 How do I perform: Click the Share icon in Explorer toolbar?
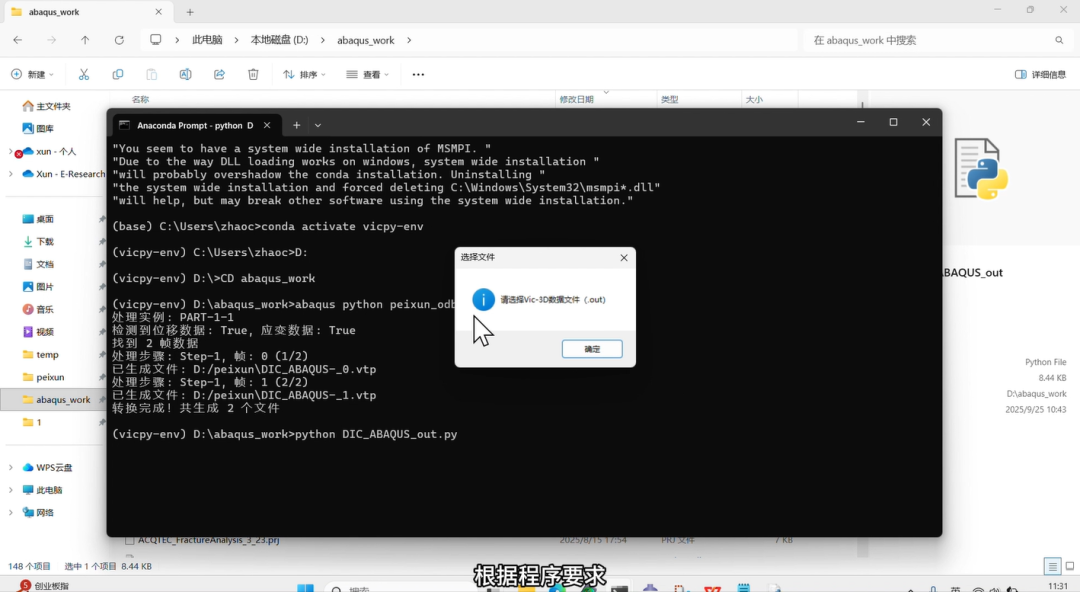click(219, 75)
